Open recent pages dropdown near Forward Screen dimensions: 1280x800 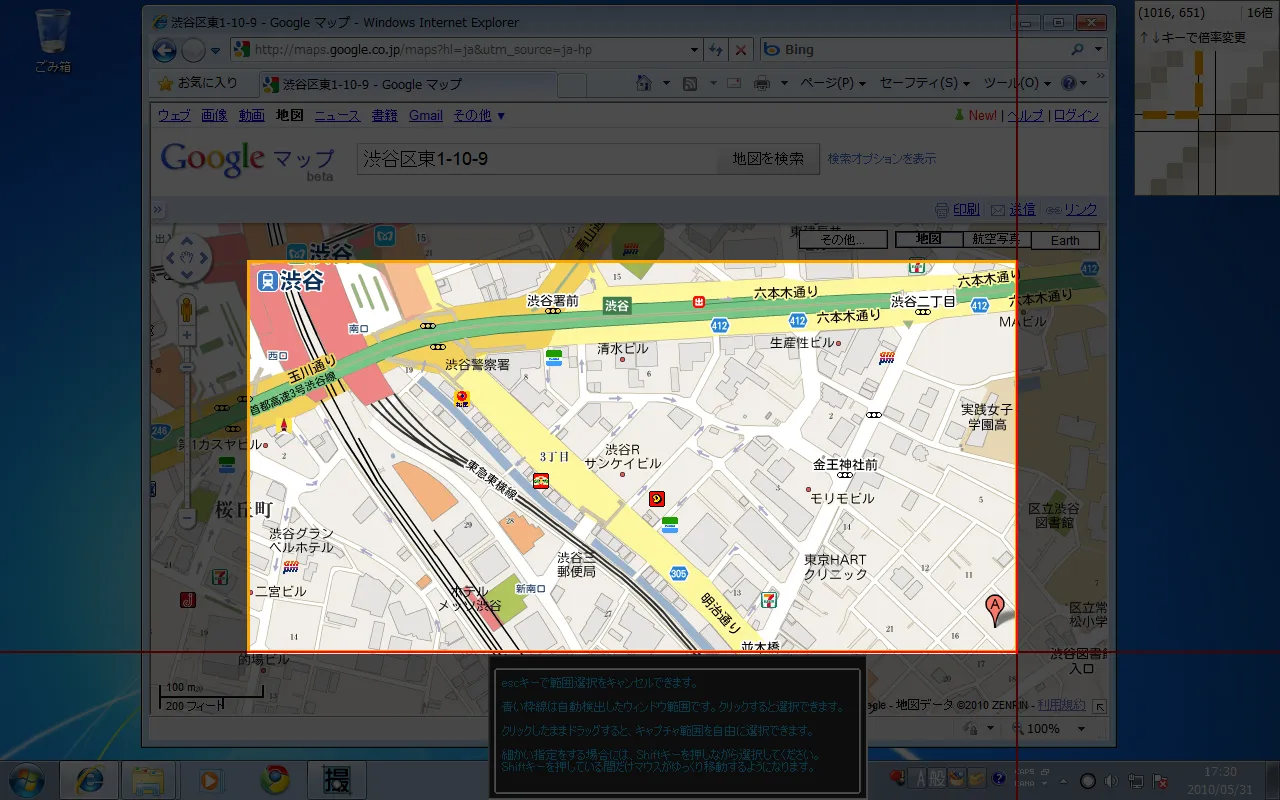215,50
